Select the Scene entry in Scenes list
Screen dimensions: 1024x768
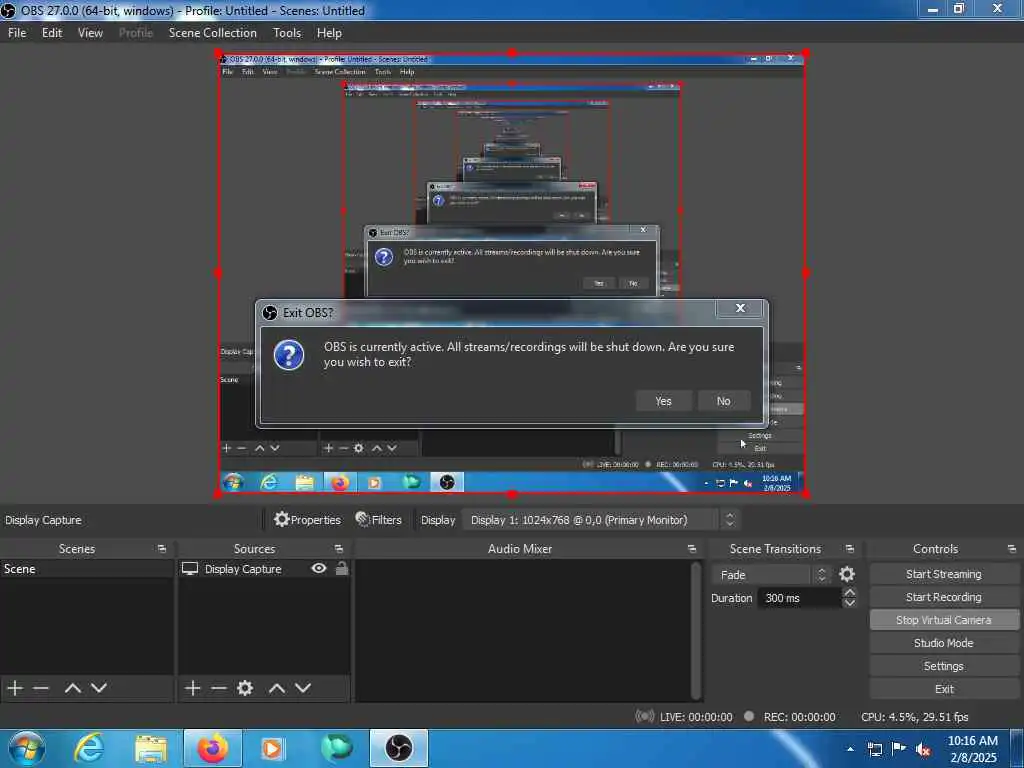(x=87, y=569)
